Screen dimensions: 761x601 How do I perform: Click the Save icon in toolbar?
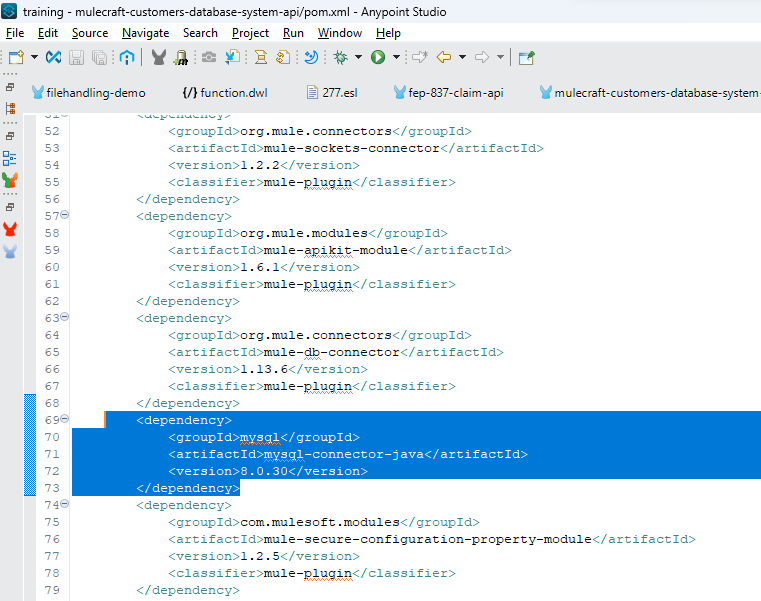[x=78, y=58]
